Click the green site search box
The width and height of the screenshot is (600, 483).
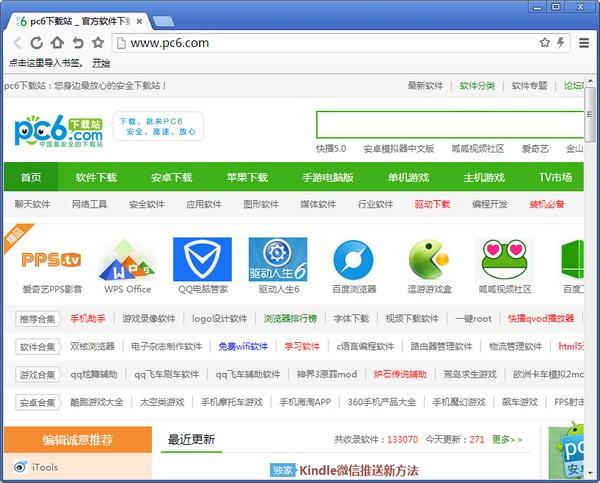coord(450,125)
